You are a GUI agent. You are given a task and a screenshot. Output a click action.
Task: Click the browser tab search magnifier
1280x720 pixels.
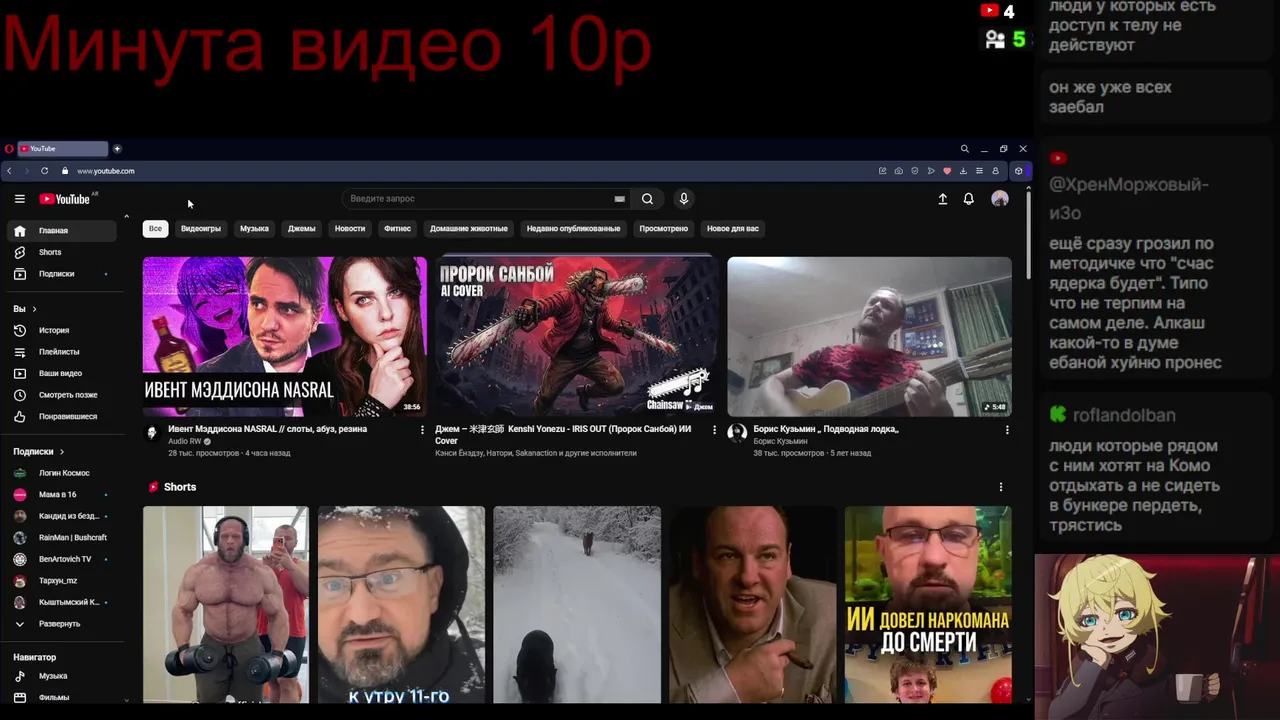(965, 149)
